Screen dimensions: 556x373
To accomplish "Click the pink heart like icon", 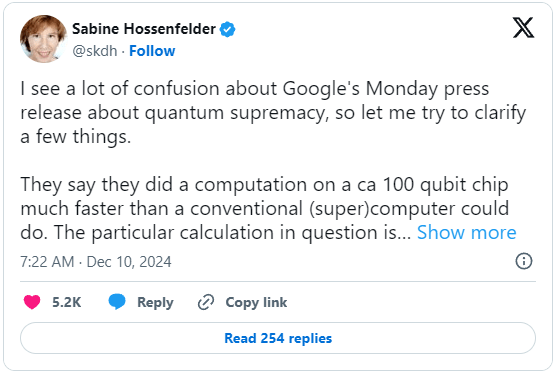I will point(32,302).
